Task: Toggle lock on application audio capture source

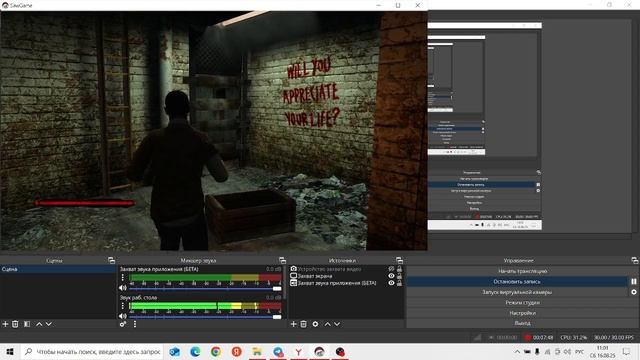Action: pyautogui.click(x=399, y=283)
